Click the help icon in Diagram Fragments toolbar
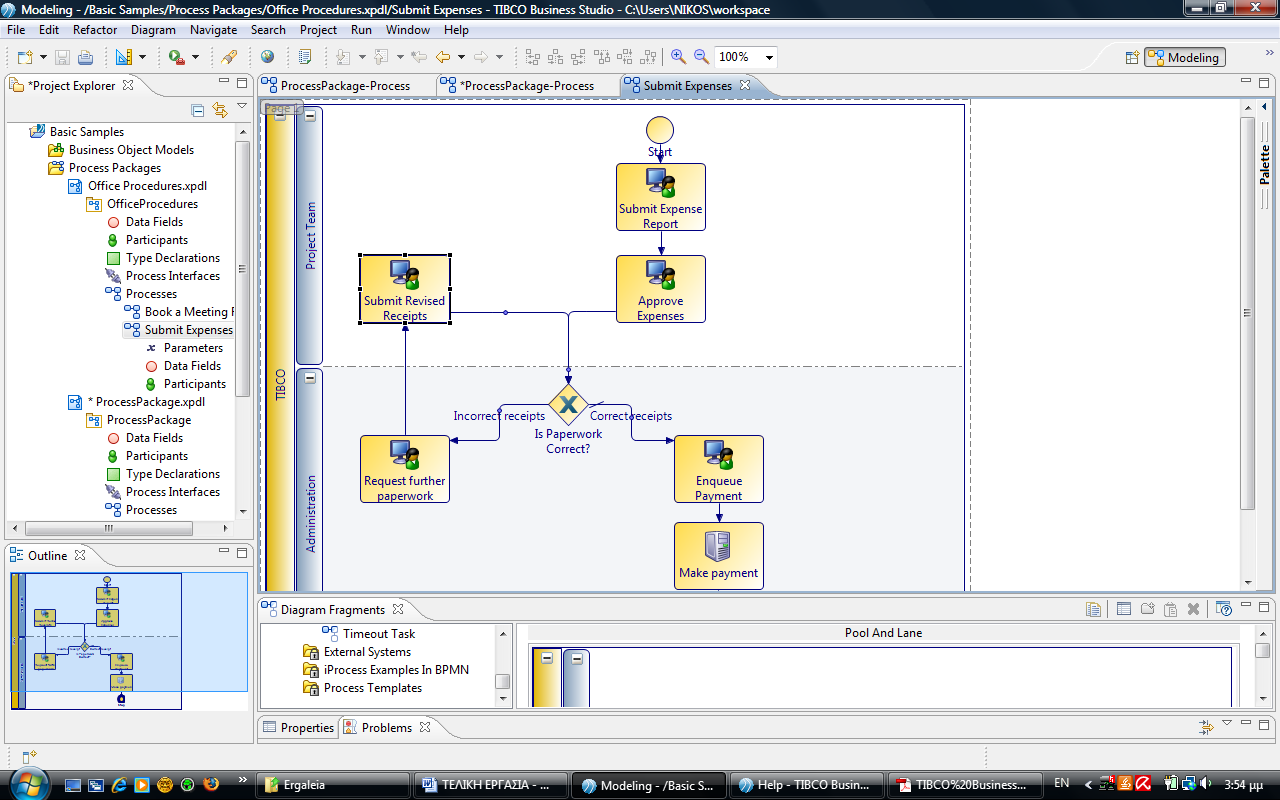The image size is (1280, 800). point(1224,609)
